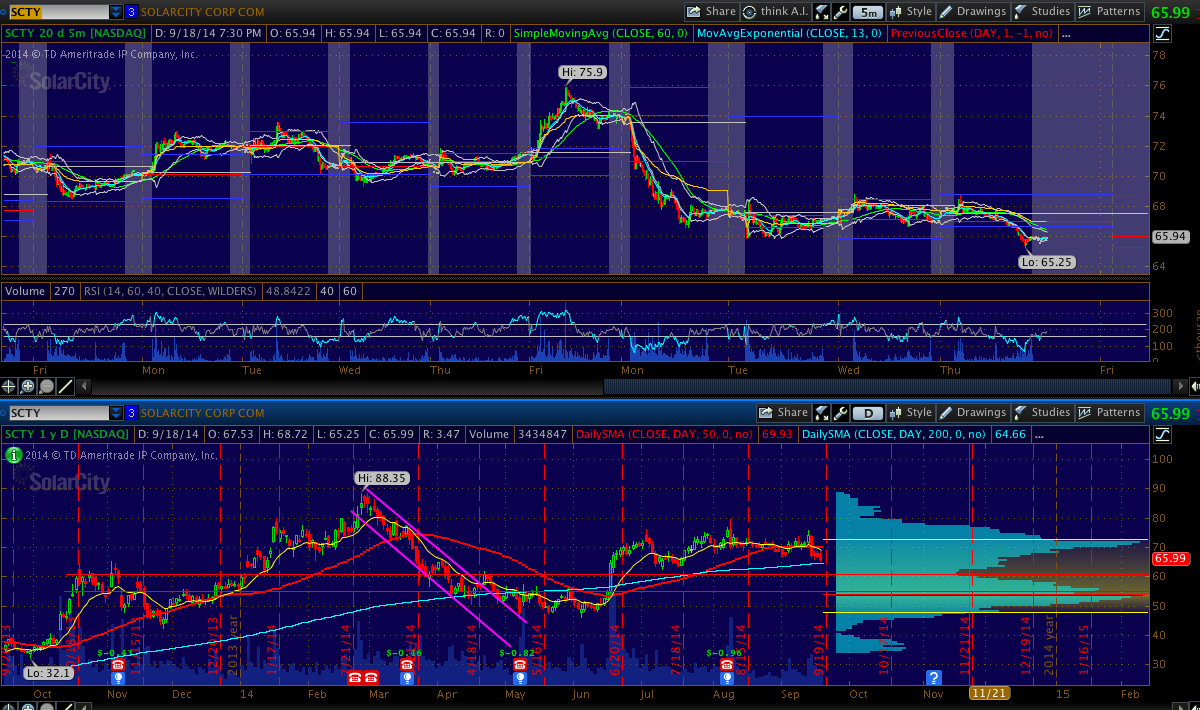
Task: Click the zoom in magnifier icon
Action: 28,386
